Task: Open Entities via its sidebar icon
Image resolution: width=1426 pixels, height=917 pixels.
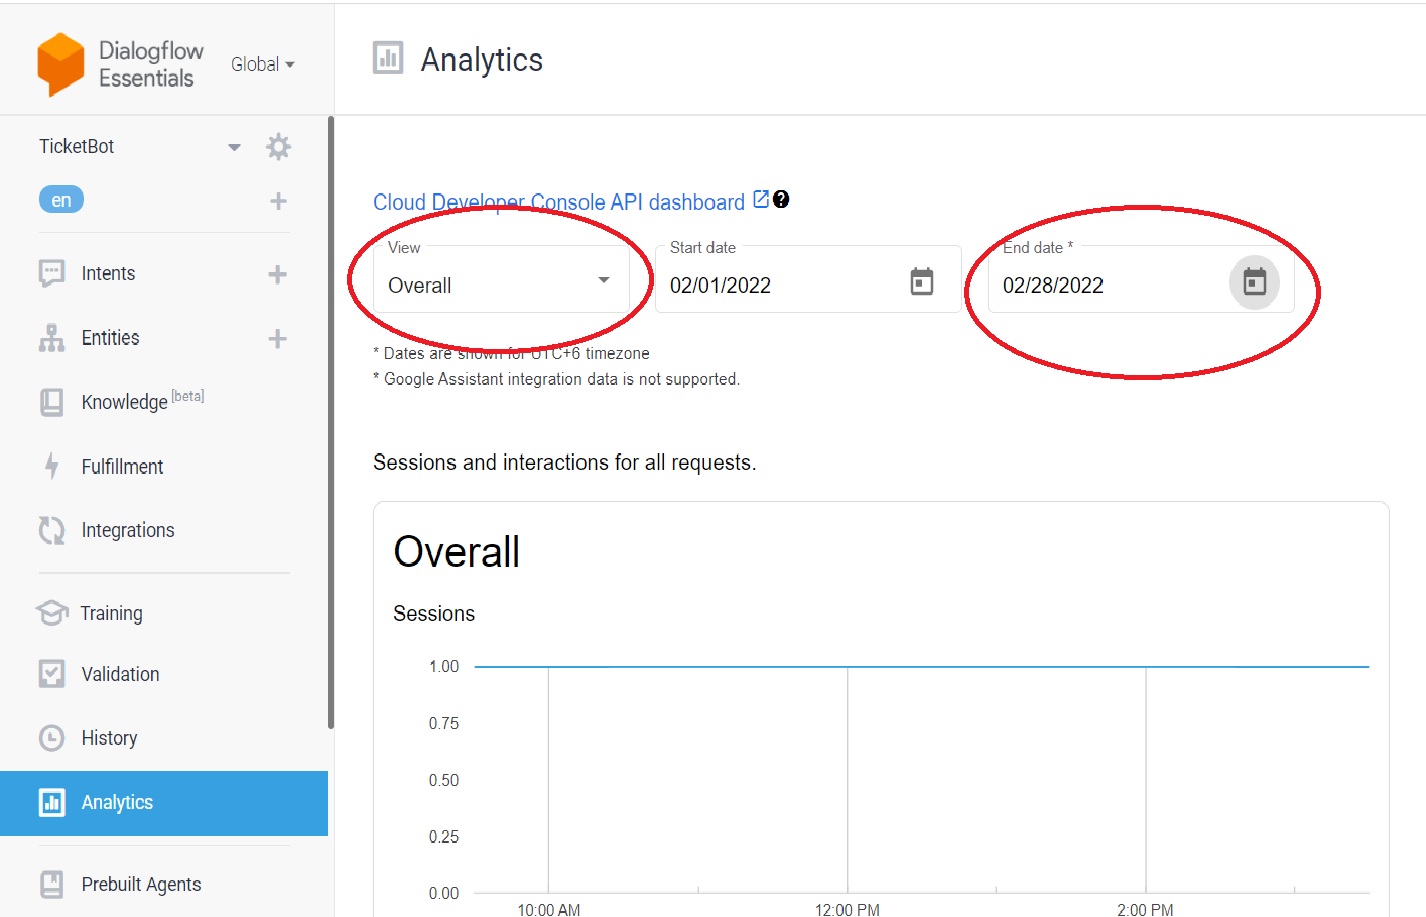Action: [x=51, y=337]
